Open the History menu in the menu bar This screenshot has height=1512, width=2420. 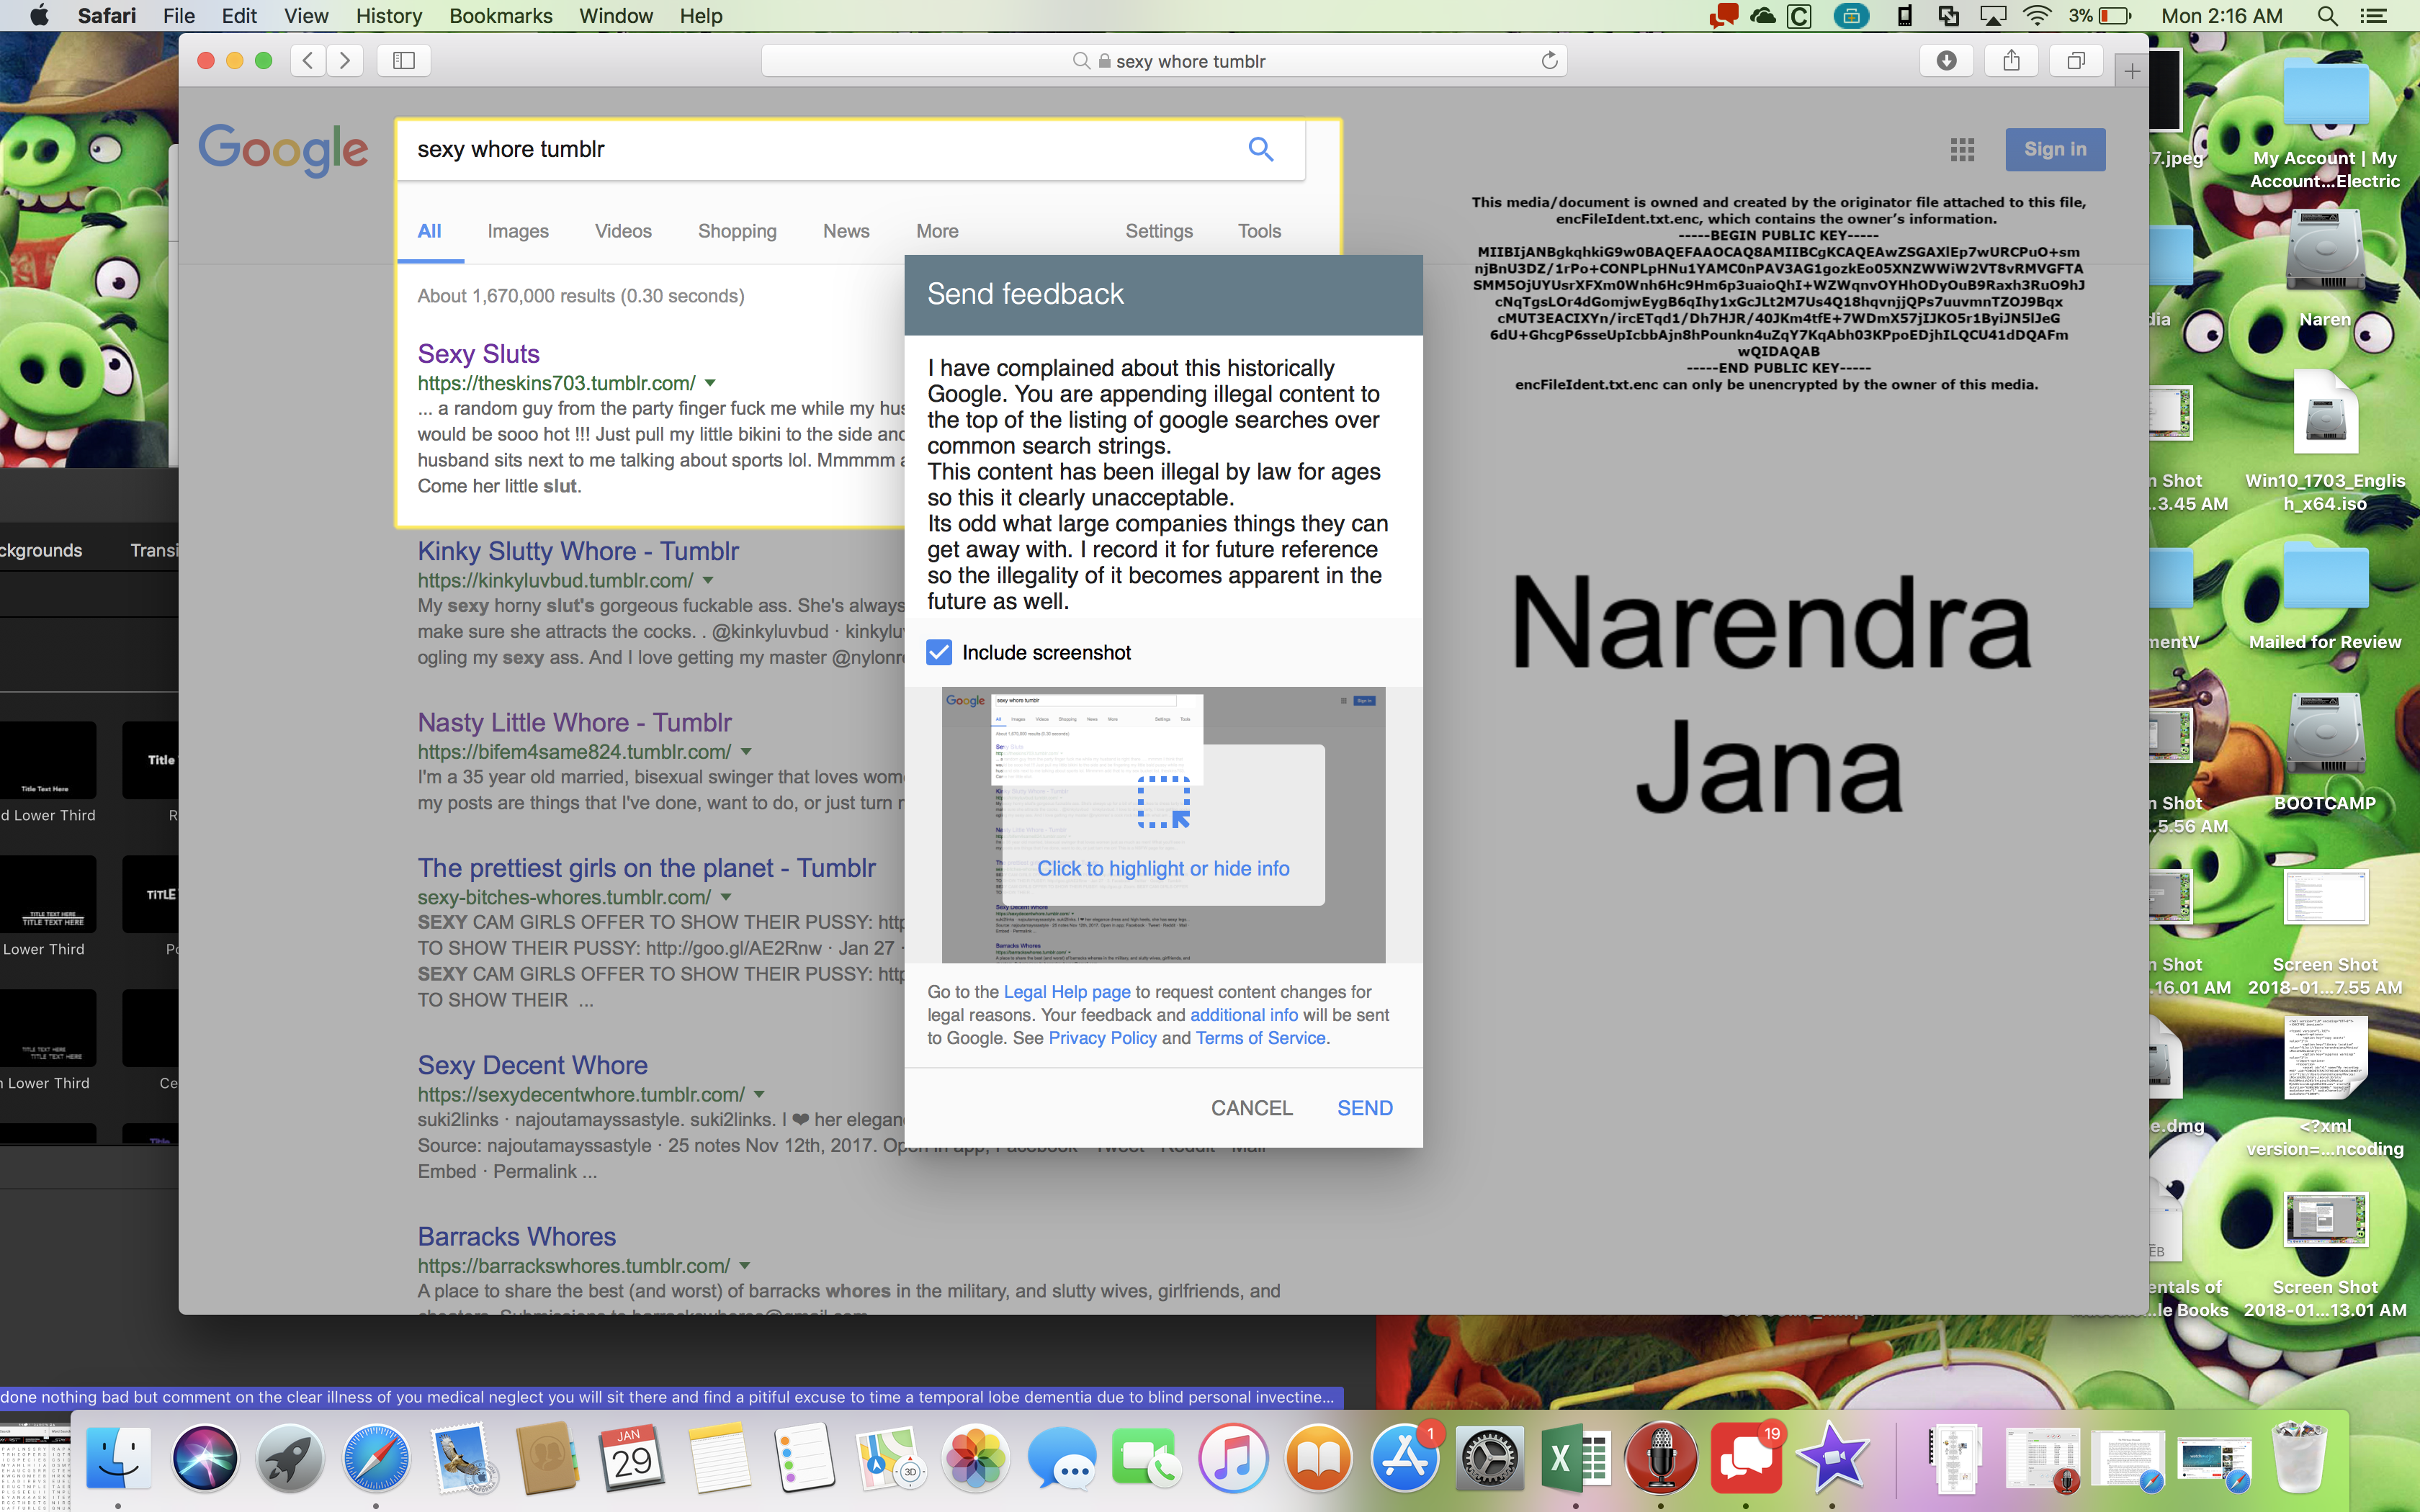click(x=388, y=16)
